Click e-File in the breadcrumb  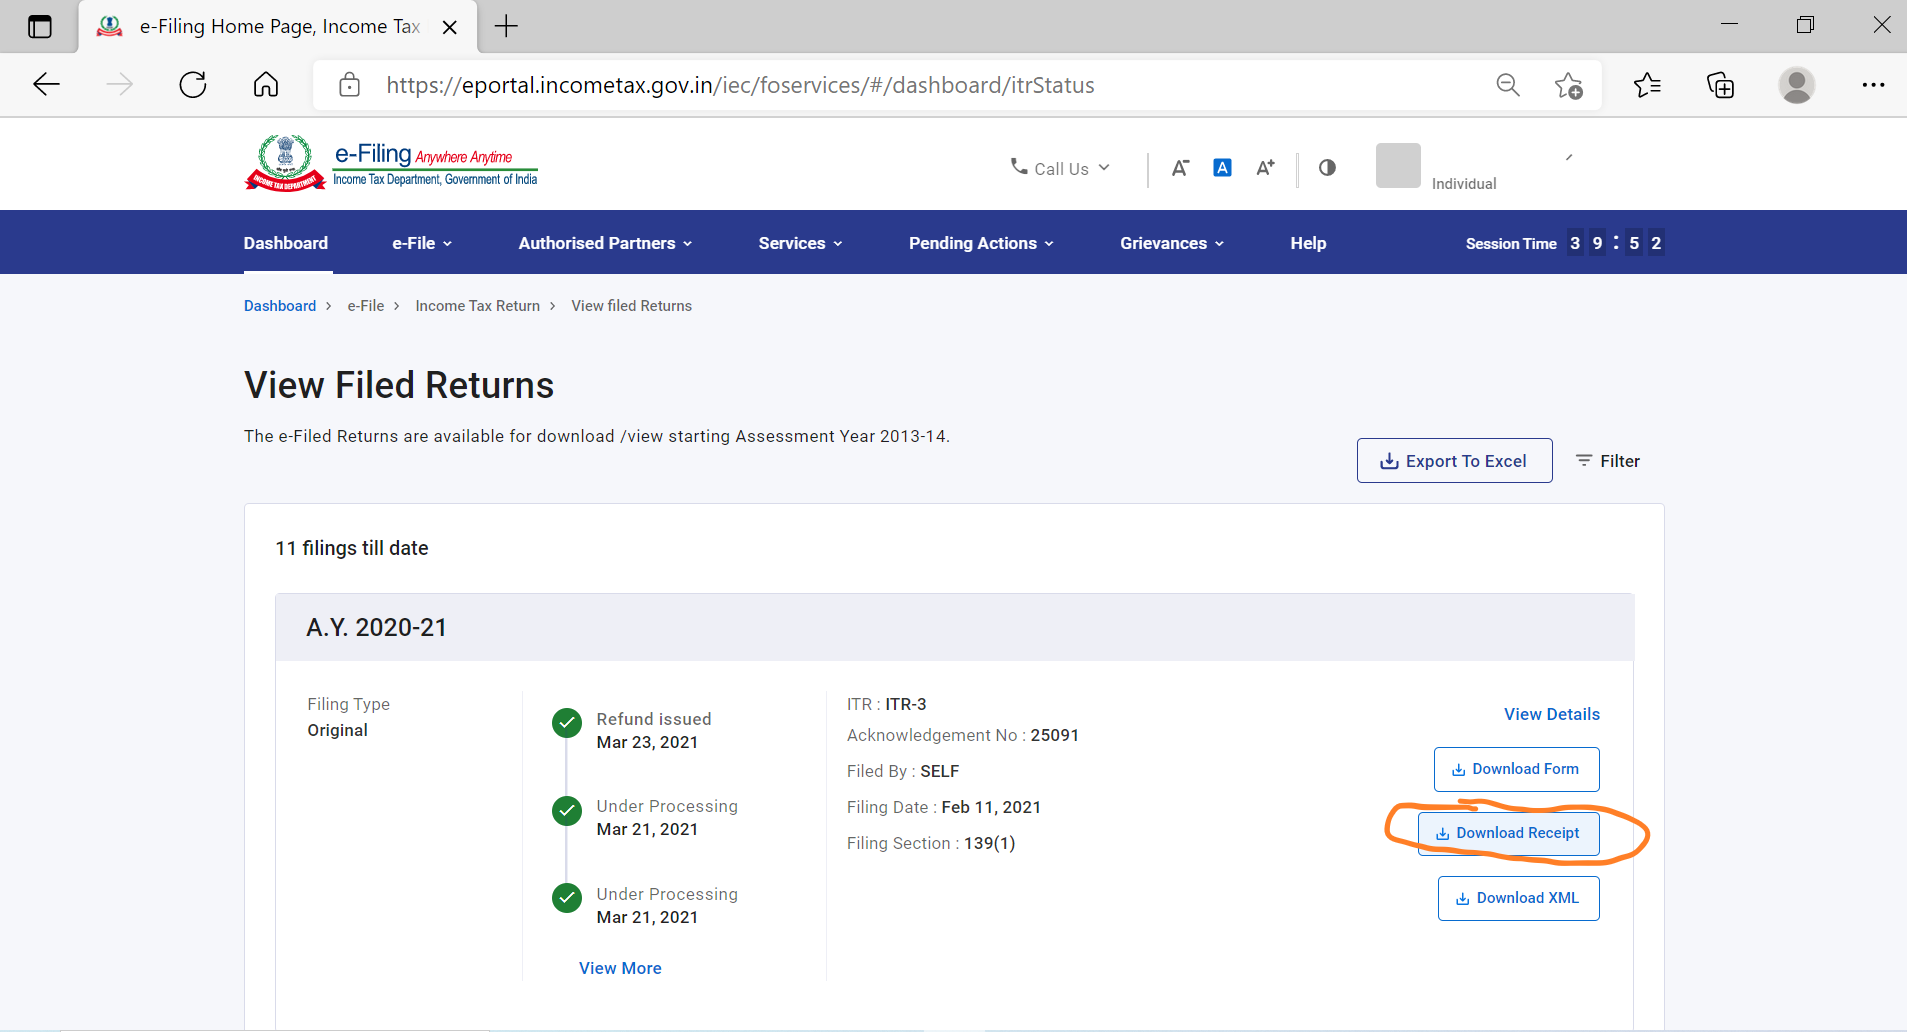(x=366, y=306)
